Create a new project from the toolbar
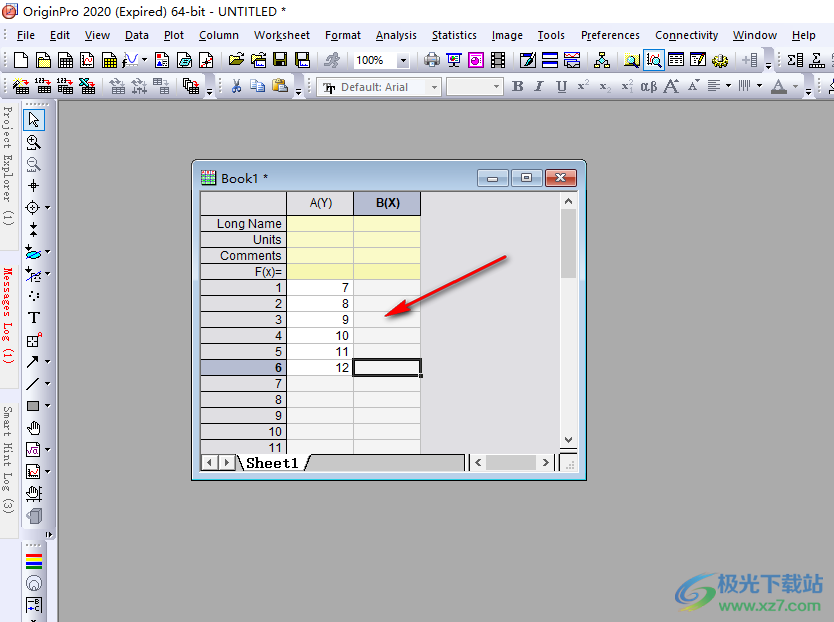Screen dimensions: 834x622 click(21, 60)
